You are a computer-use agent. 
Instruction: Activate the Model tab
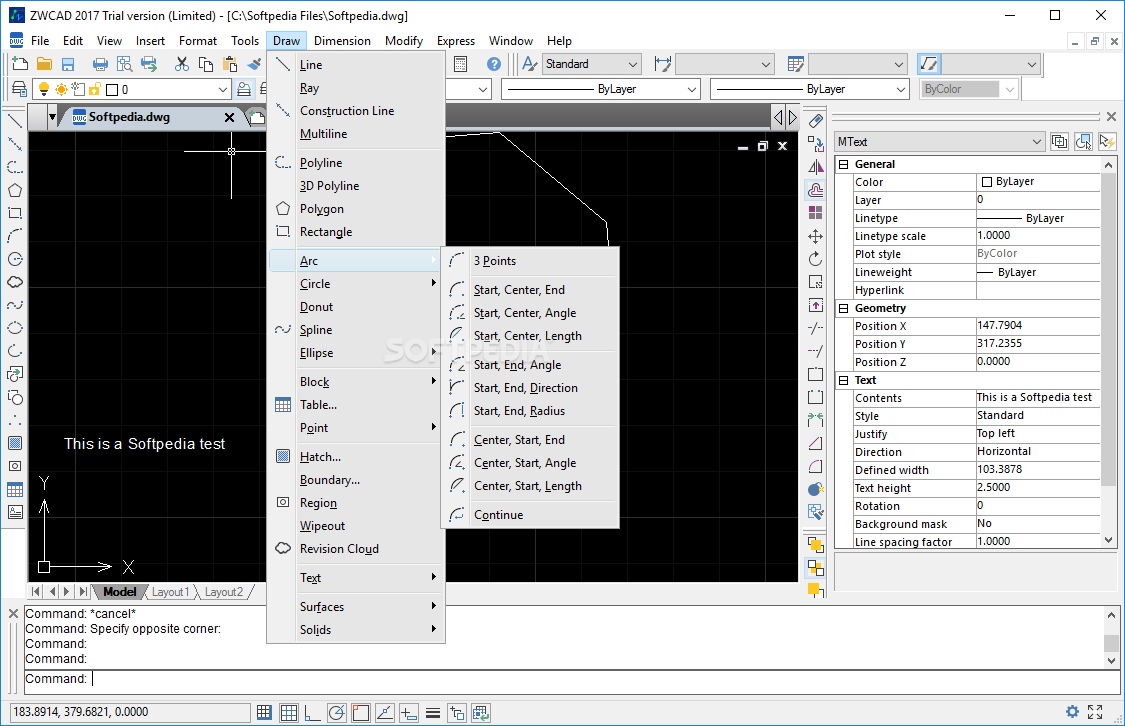coord(119,592)
